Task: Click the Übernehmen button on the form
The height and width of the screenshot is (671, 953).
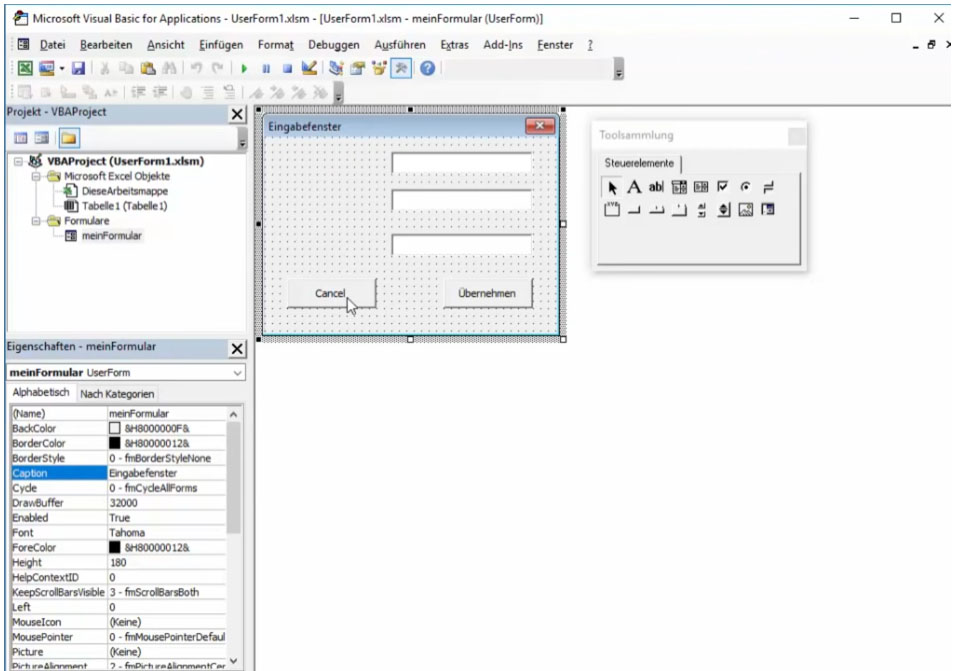Action: pos(487,294)
